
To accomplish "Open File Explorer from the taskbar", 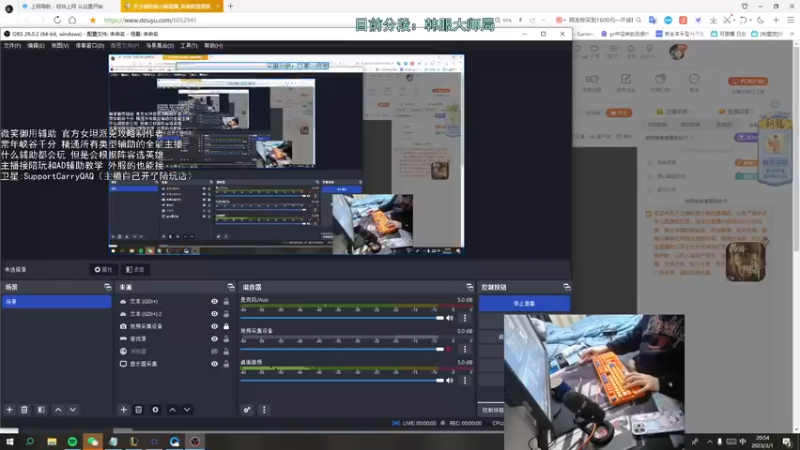I will click(x=52, y=441).
